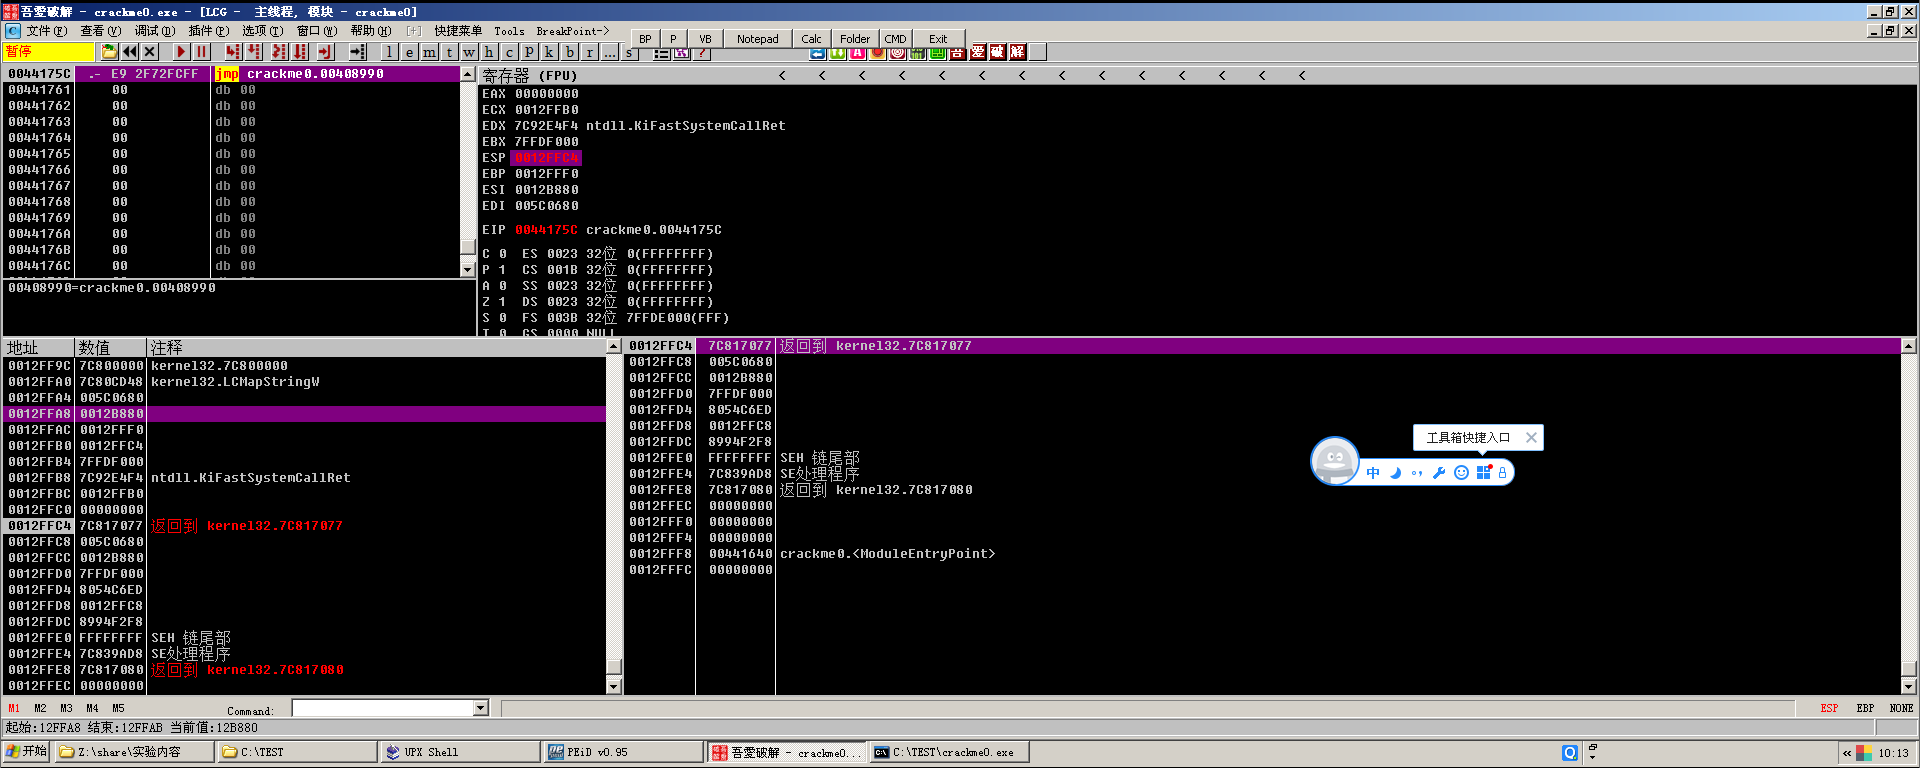Viewport: 1920px width, 768px height.
Task: Open Run trace with '...' button
Action: [610, 52]
